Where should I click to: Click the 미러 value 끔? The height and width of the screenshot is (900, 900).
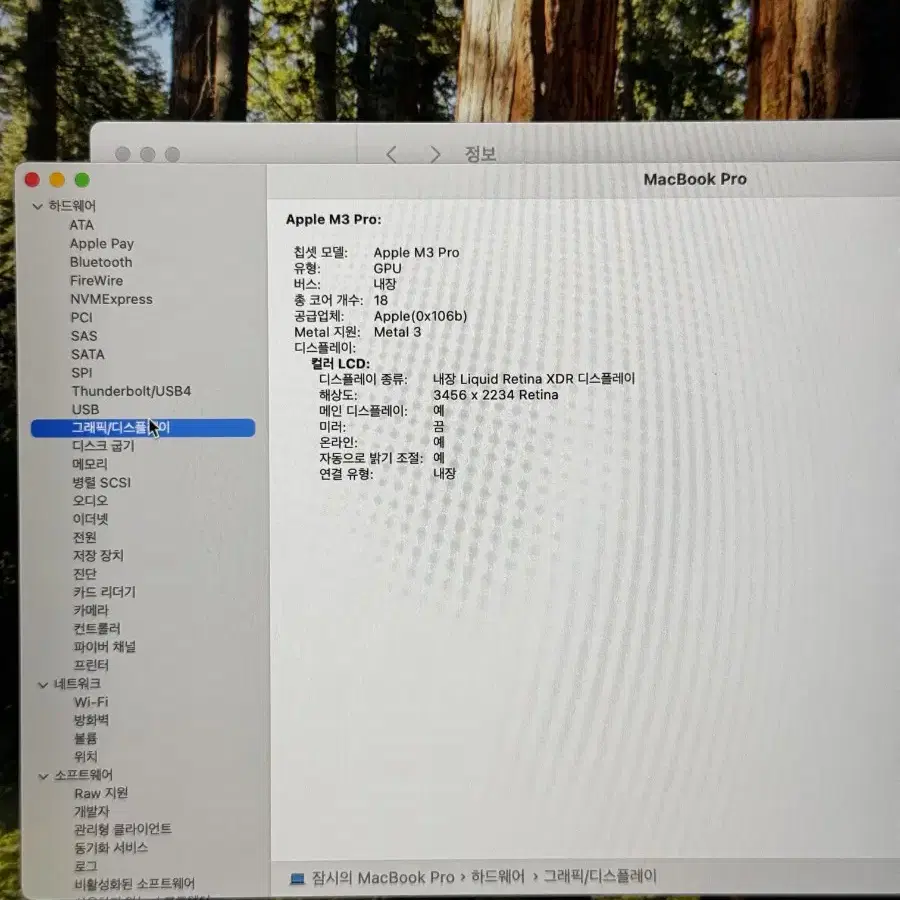439,426
